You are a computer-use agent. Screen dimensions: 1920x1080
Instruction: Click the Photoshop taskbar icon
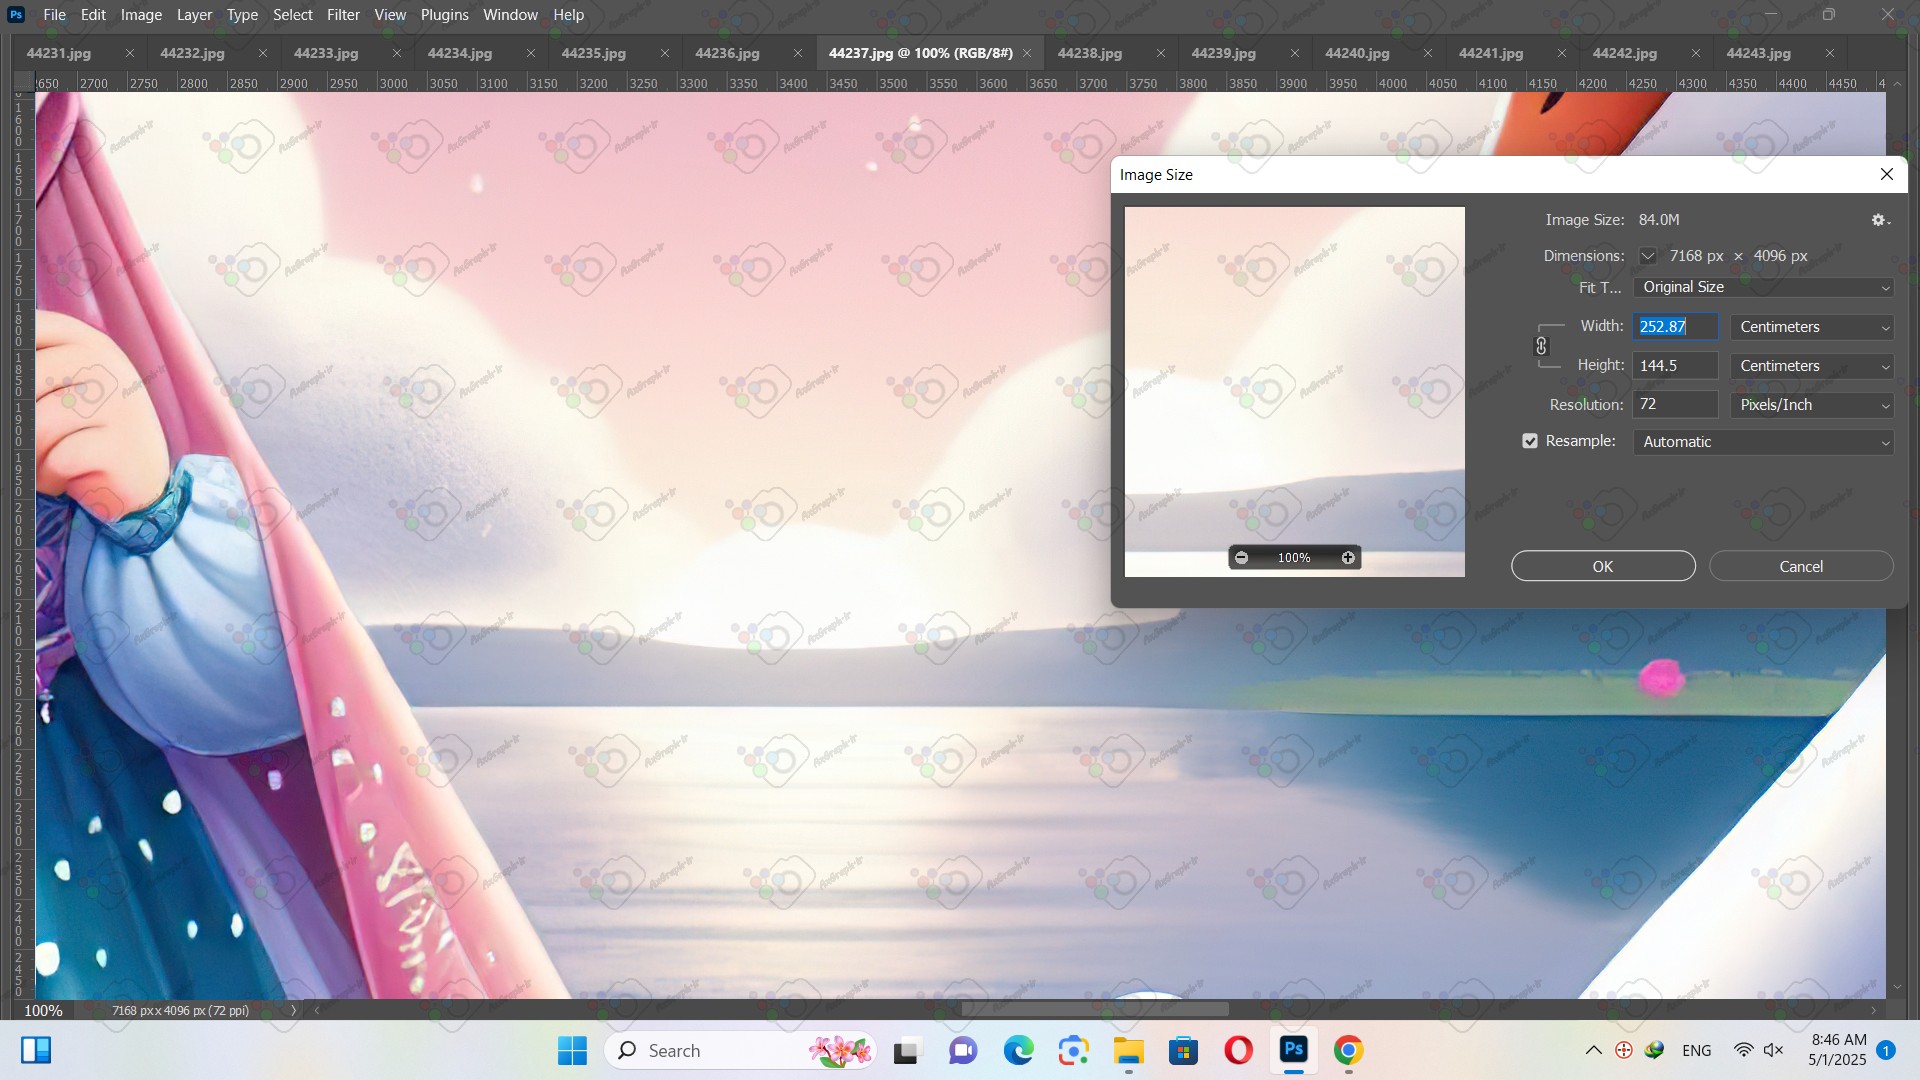pos(1293,1051)
